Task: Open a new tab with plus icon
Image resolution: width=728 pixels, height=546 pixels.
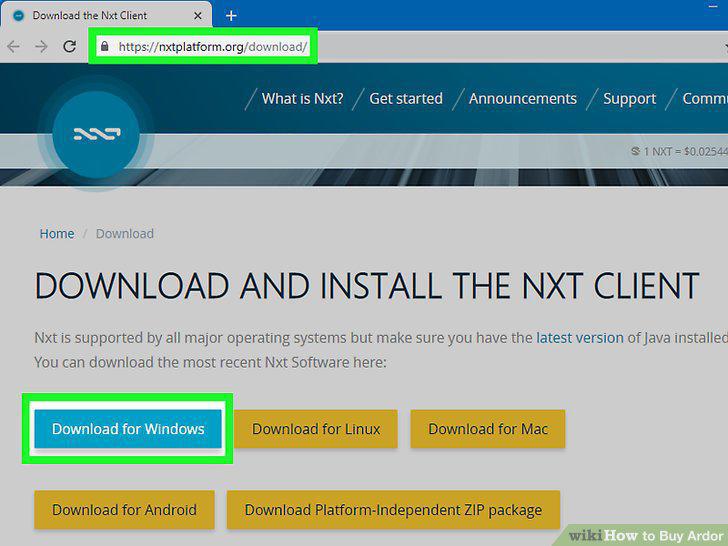Action: coord(231,16)
